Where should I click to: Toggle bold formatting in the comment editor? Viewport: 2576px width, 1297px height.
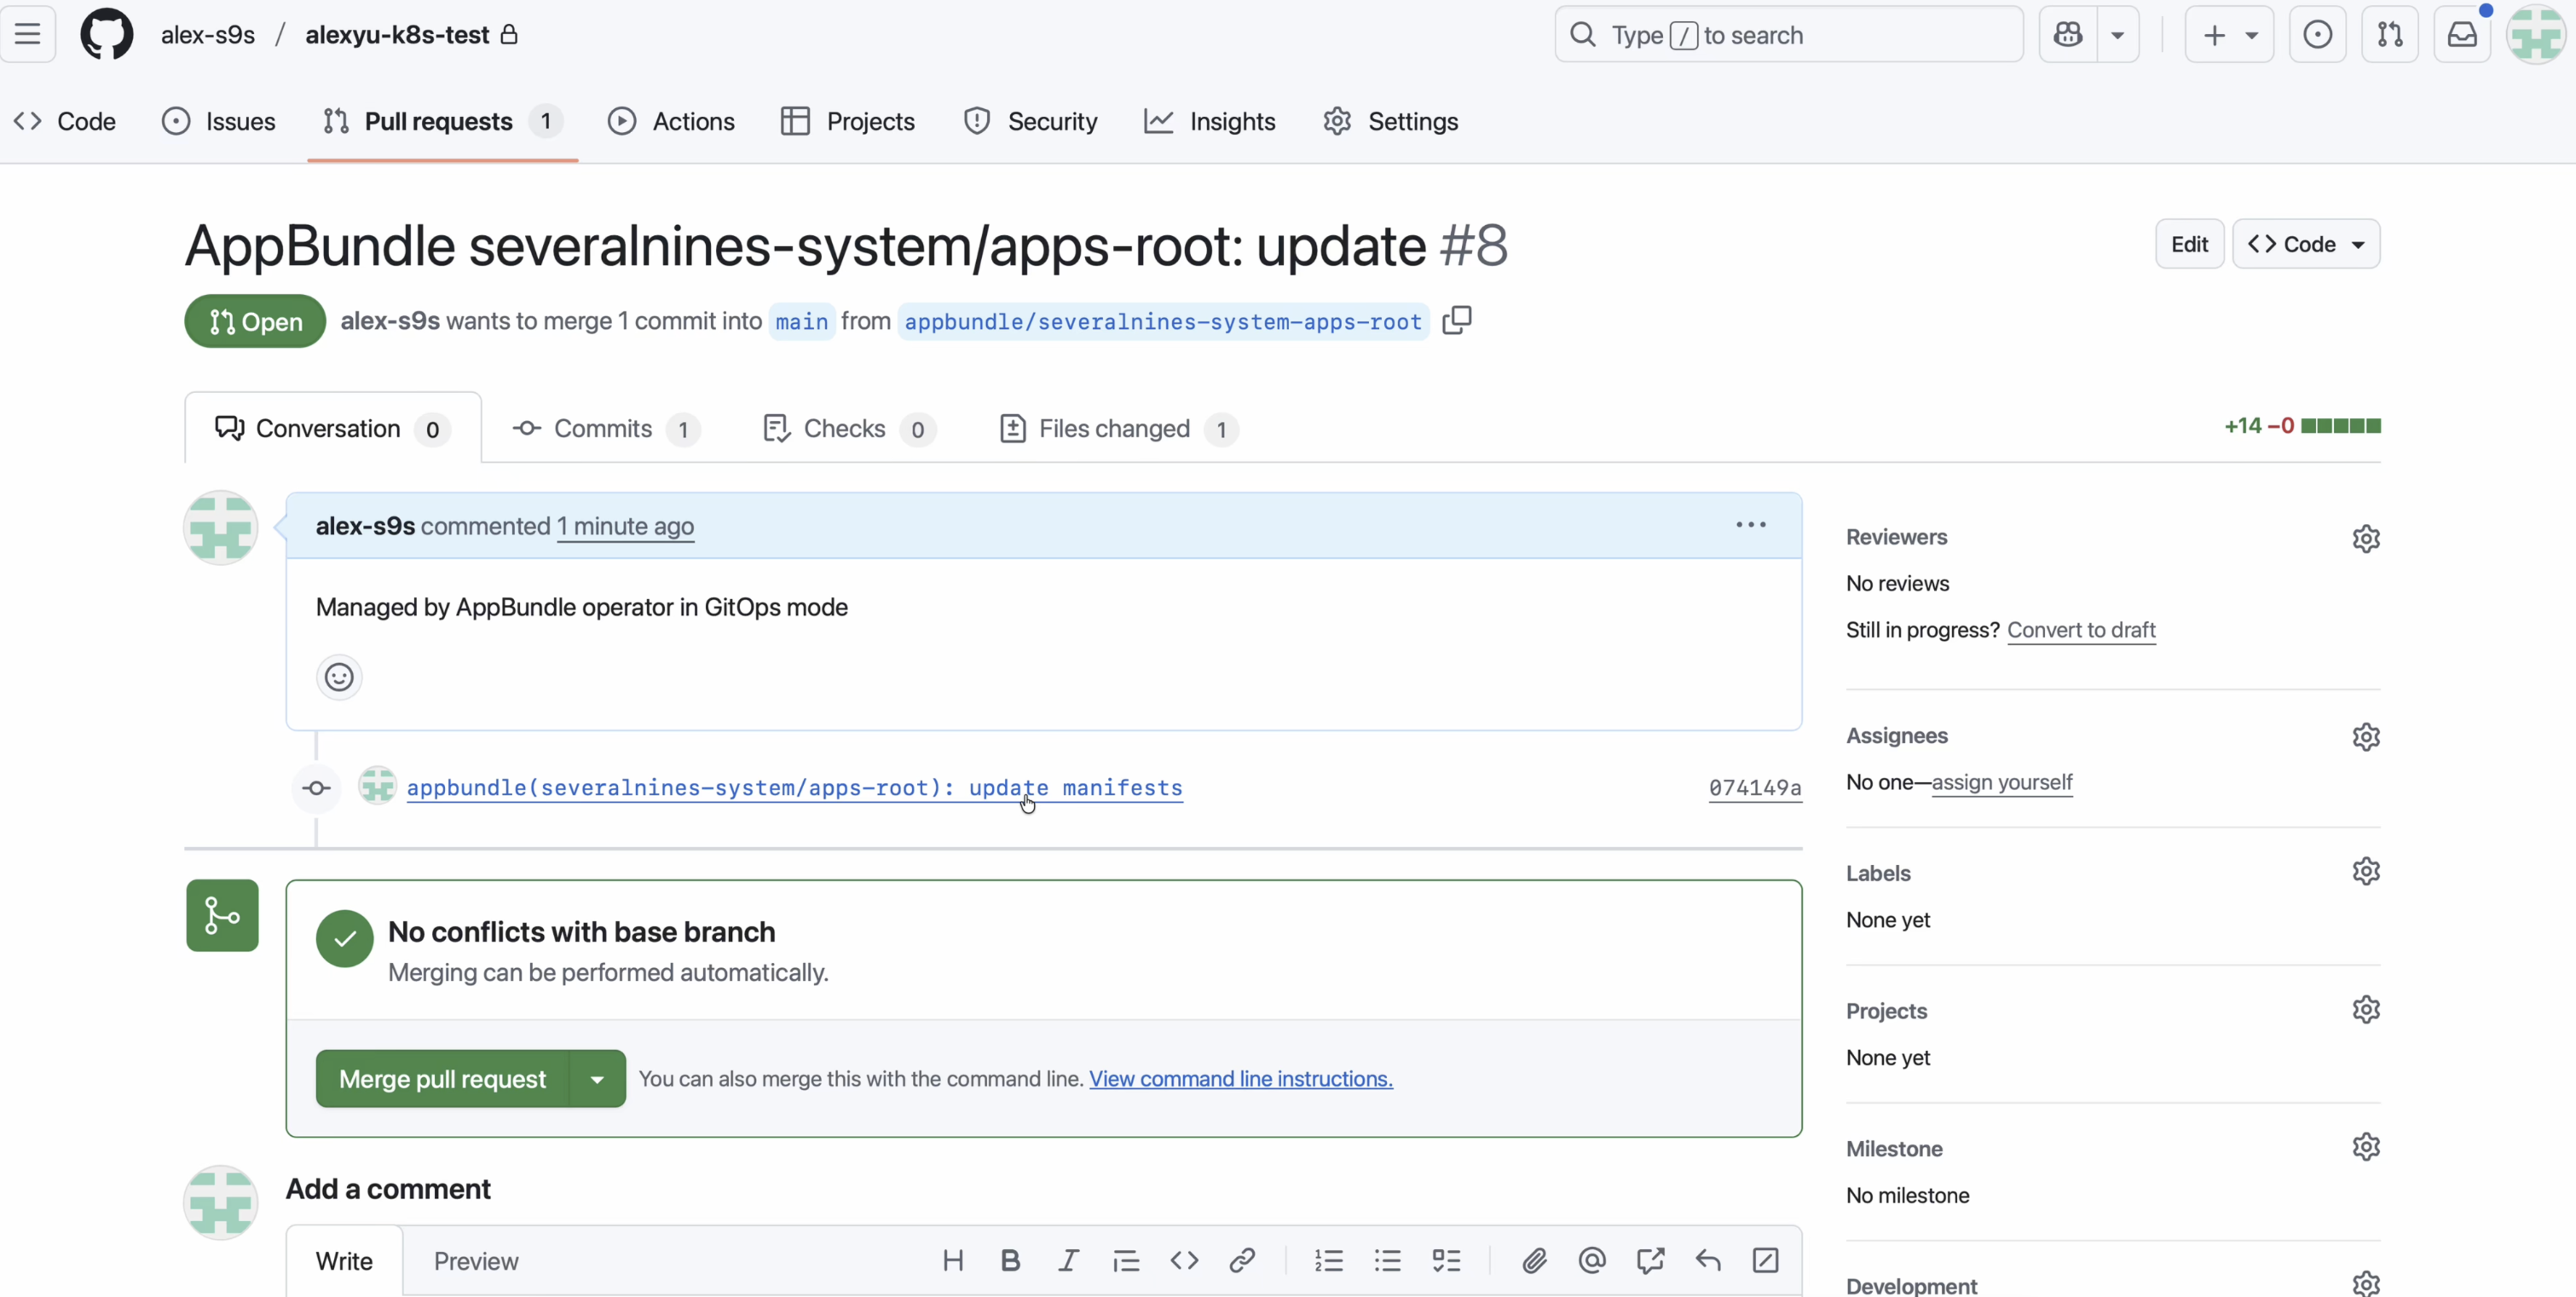(x=1010, y=1260)
